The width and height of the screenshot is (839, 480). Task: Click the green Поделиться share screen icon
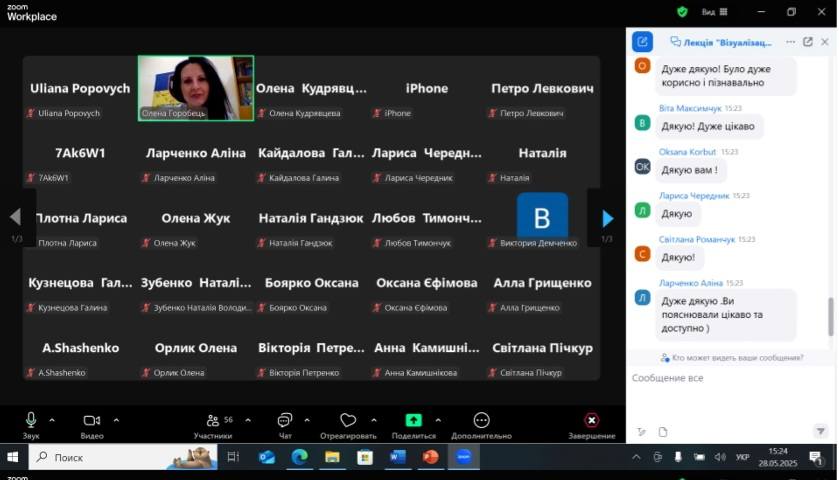413,421
